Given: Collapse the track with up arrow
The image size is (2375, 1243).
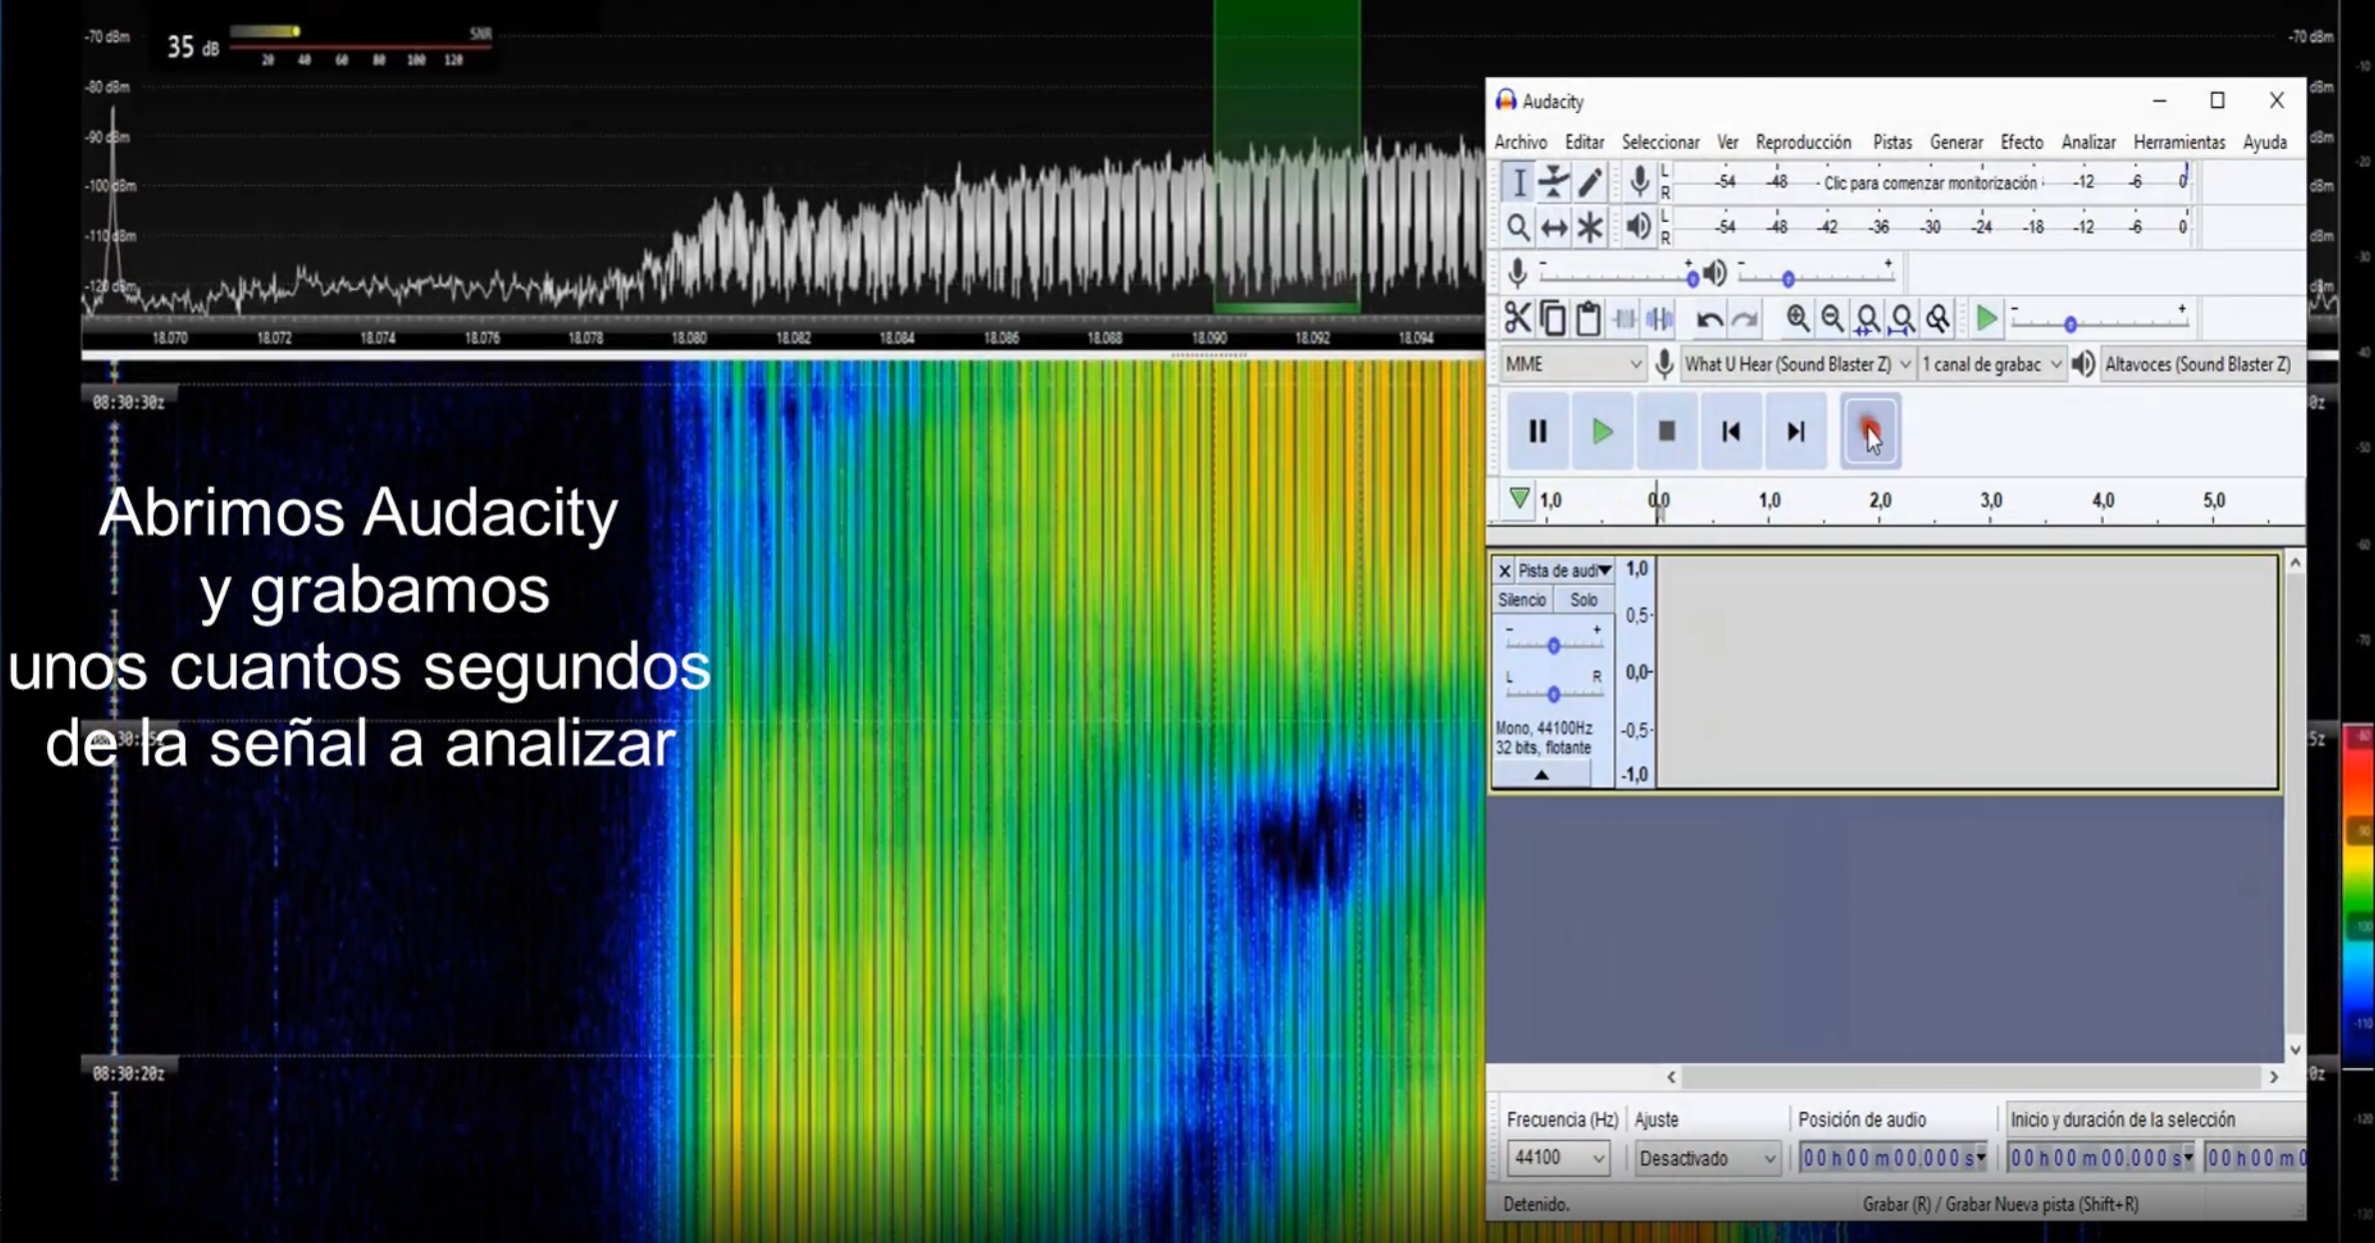Looking at the screenshot, I should [1541, 775].
